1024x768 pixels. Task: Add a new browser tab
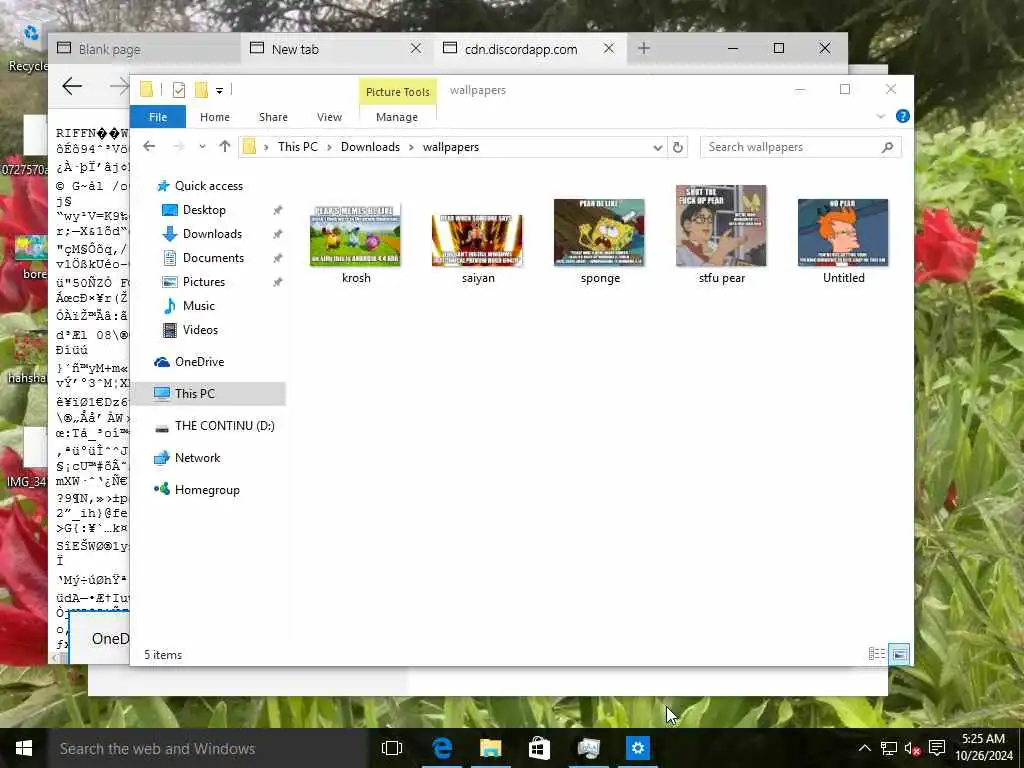click(x=644, y=48)
